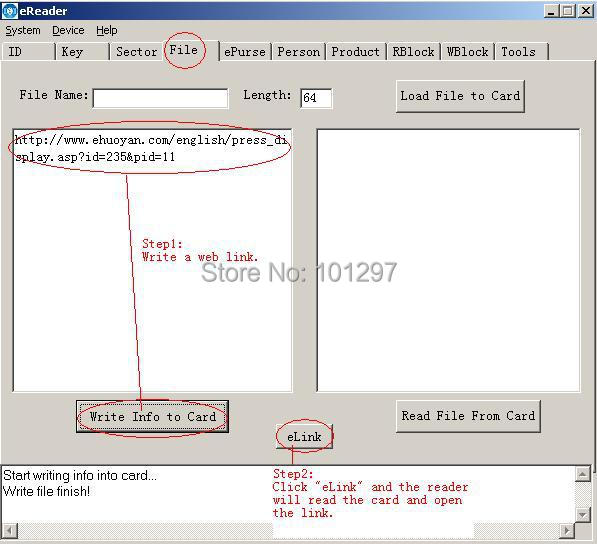Switch to the ID tab
The height and width of the screenshot is (544, 597).
point(28,52)
